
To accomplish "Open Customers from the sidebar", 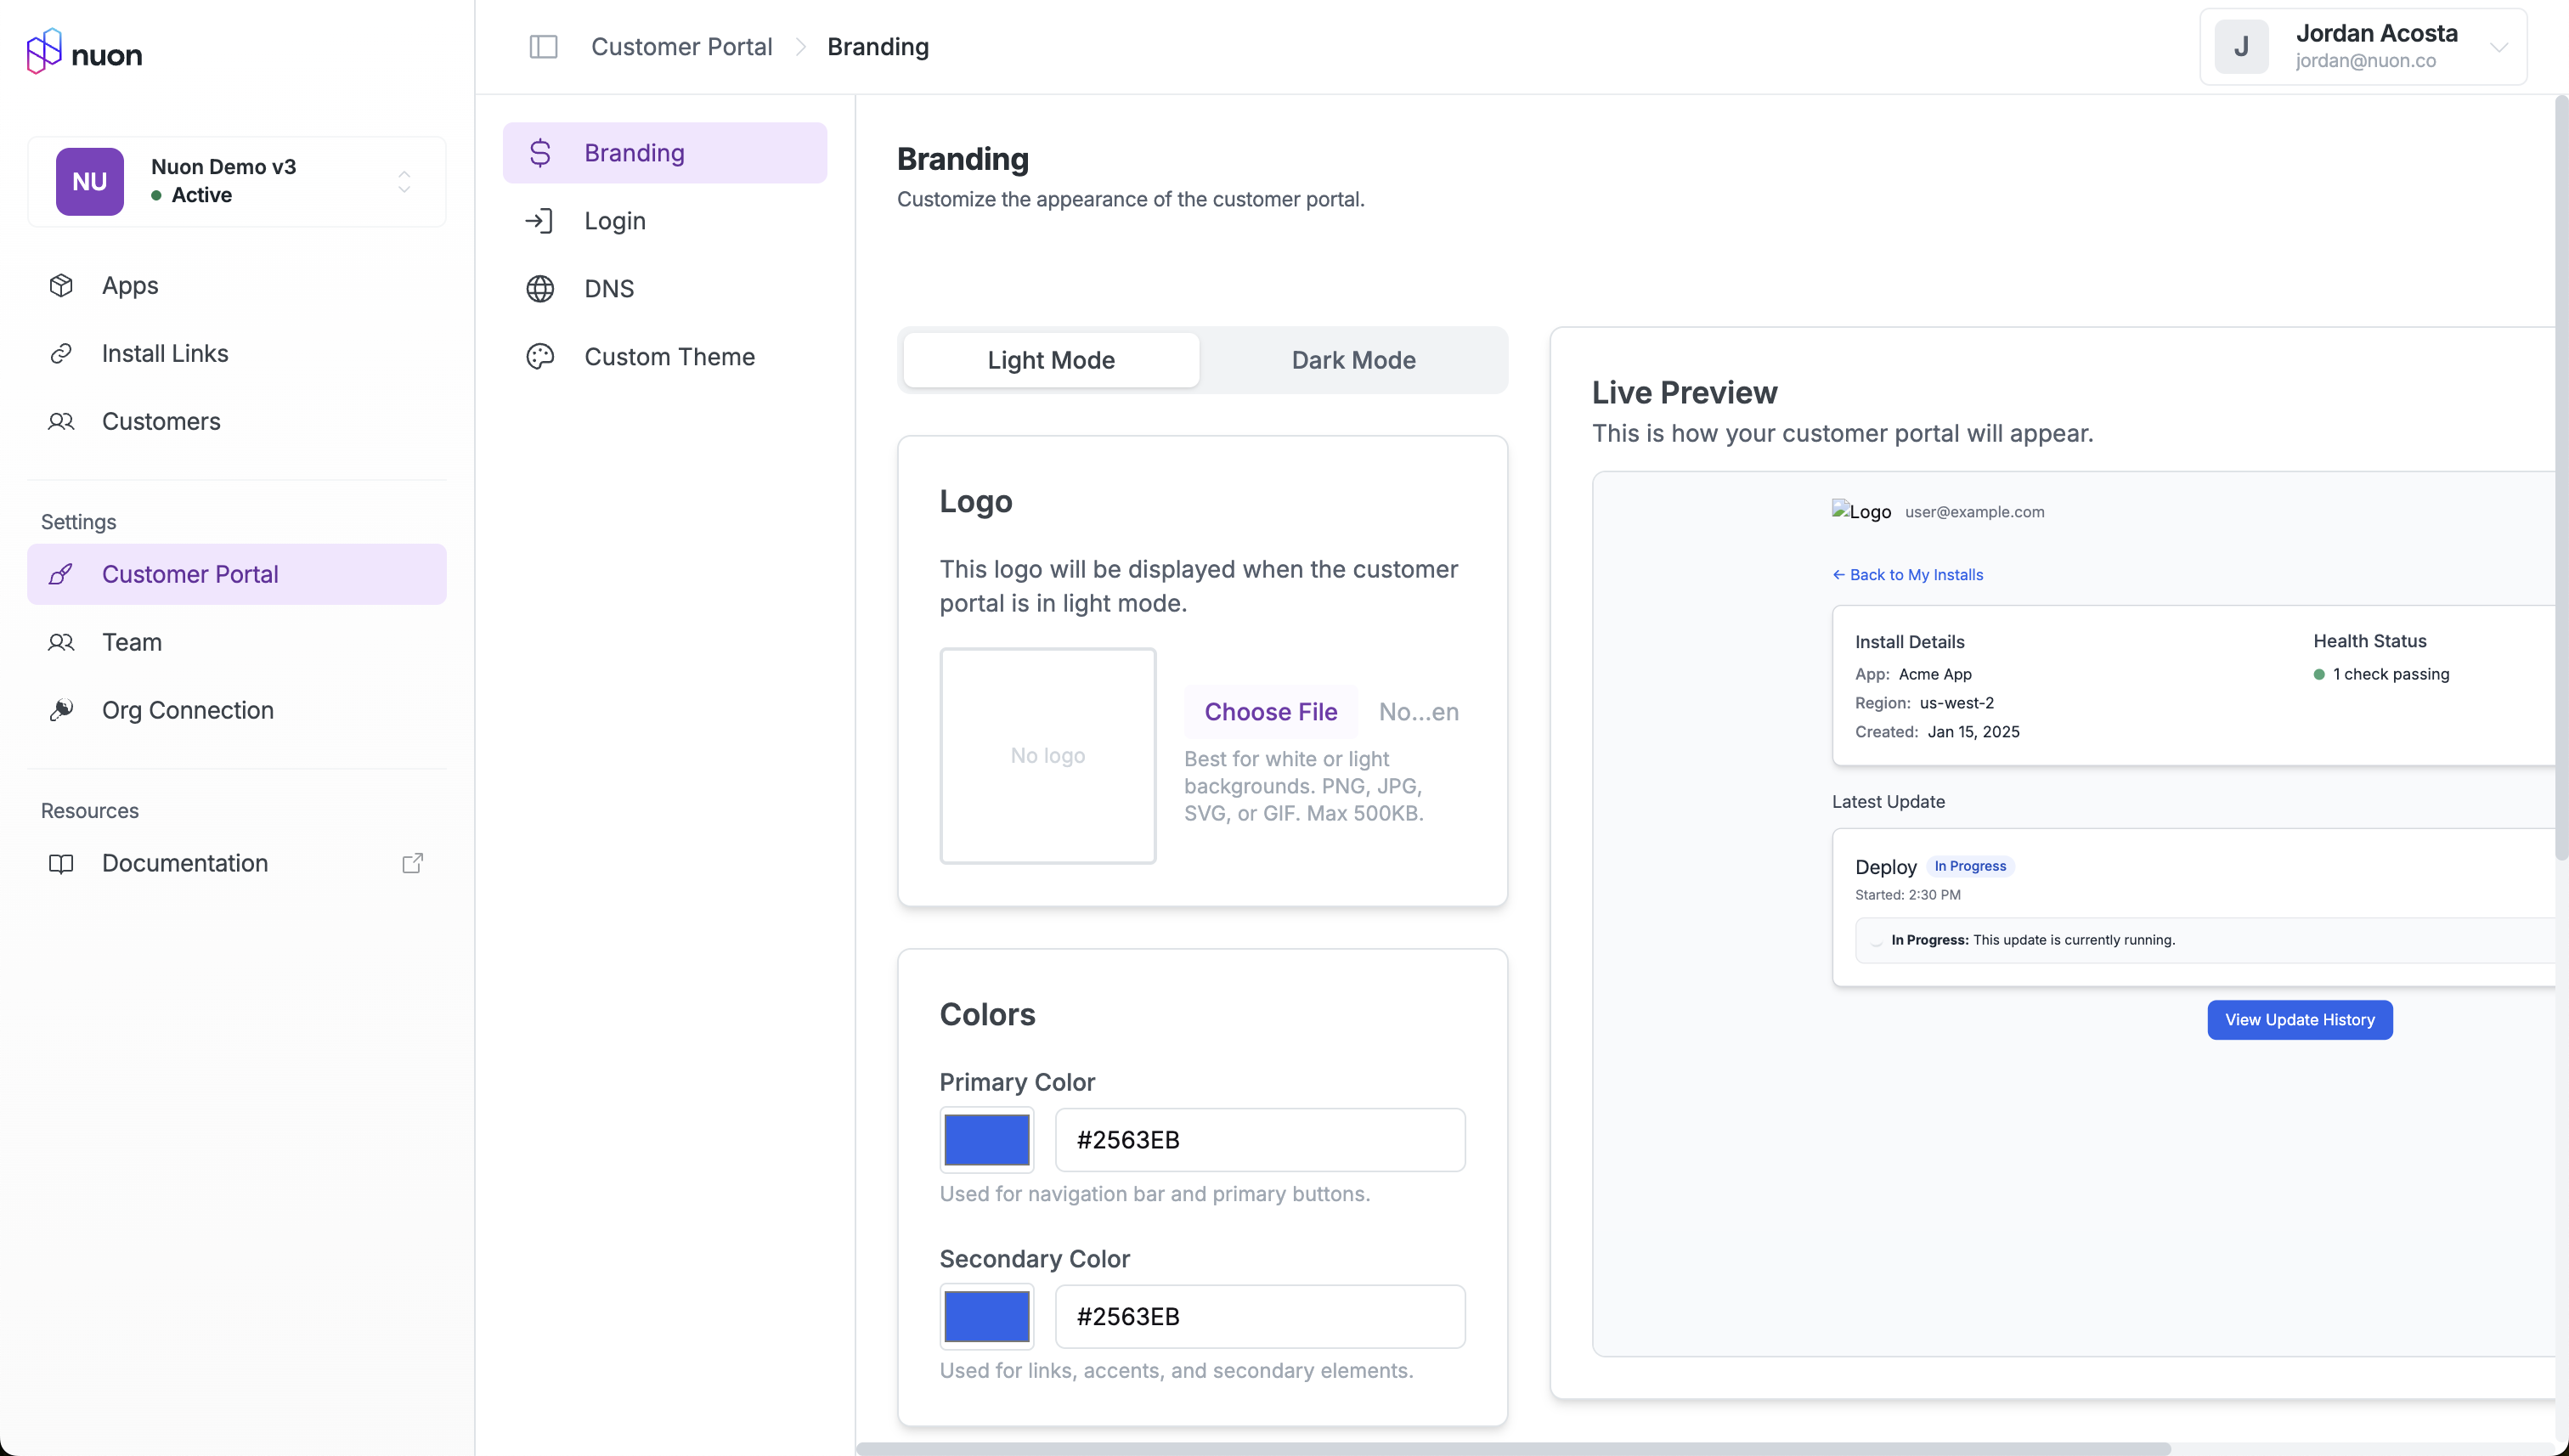I will (161, 421).
